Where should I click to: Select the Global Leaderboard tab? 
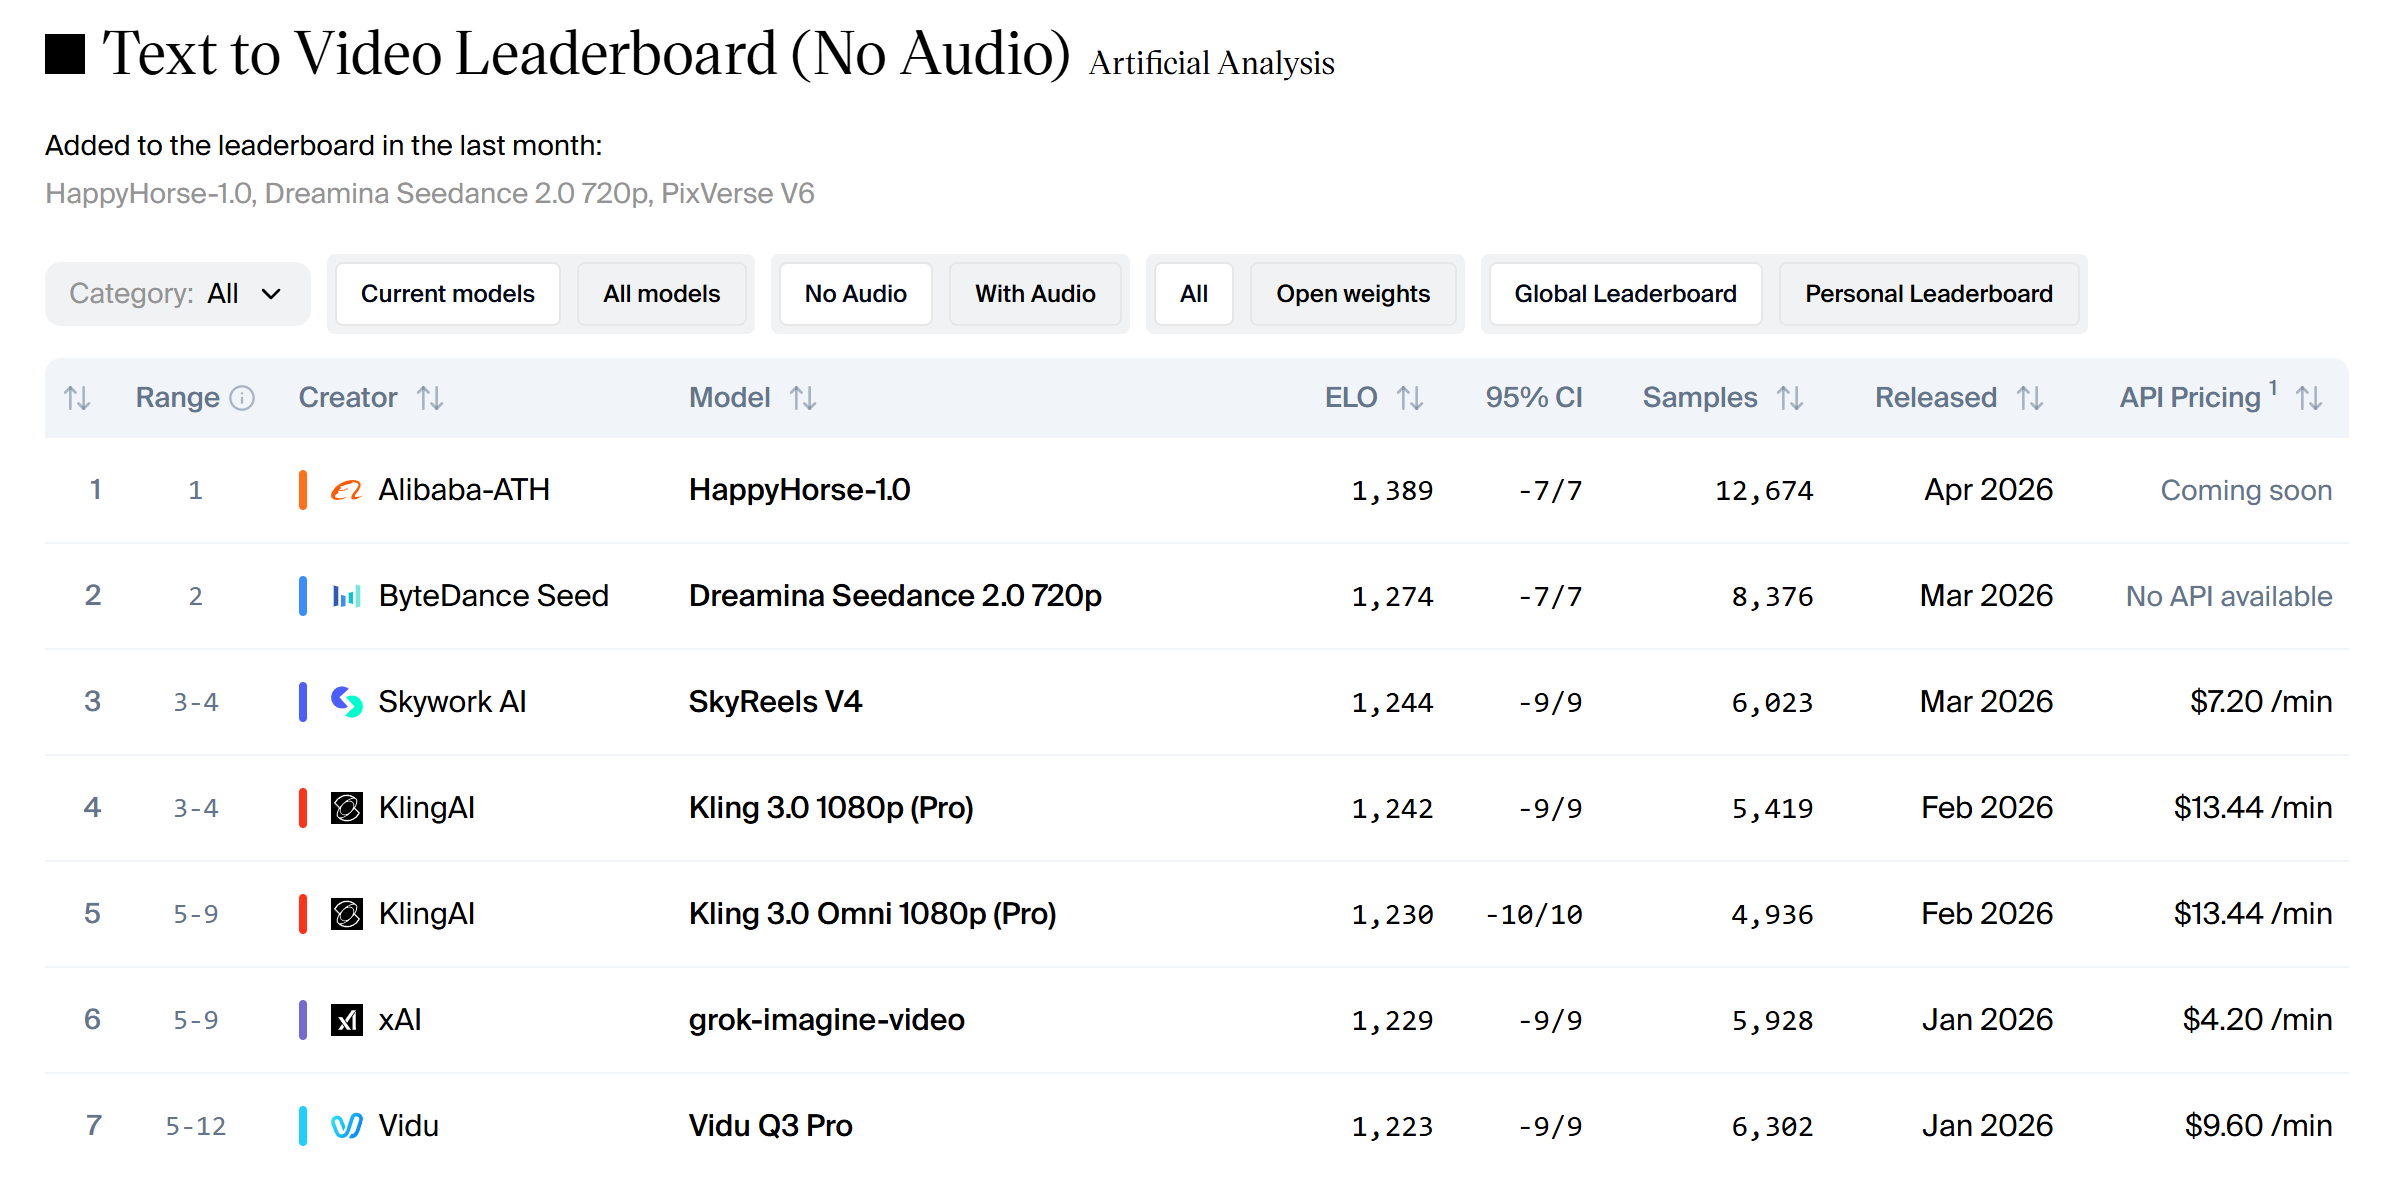1625,294
